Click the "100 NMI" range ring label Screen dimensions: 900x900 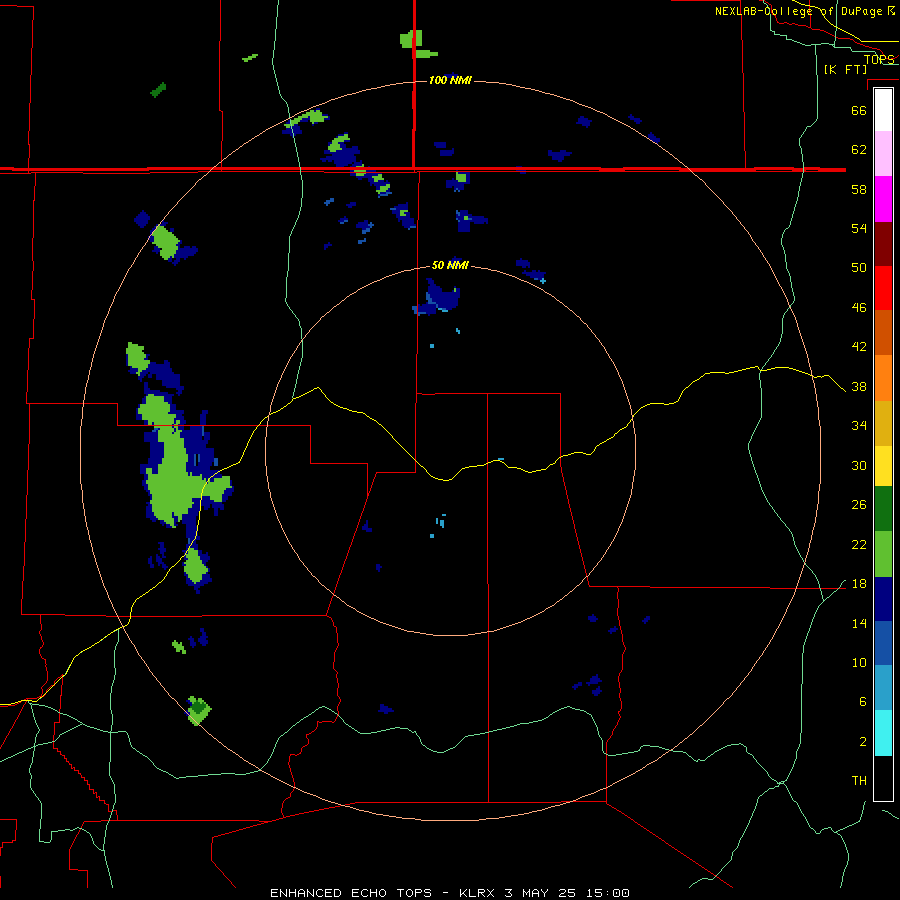pyautogui.click(x=450, y=80)
